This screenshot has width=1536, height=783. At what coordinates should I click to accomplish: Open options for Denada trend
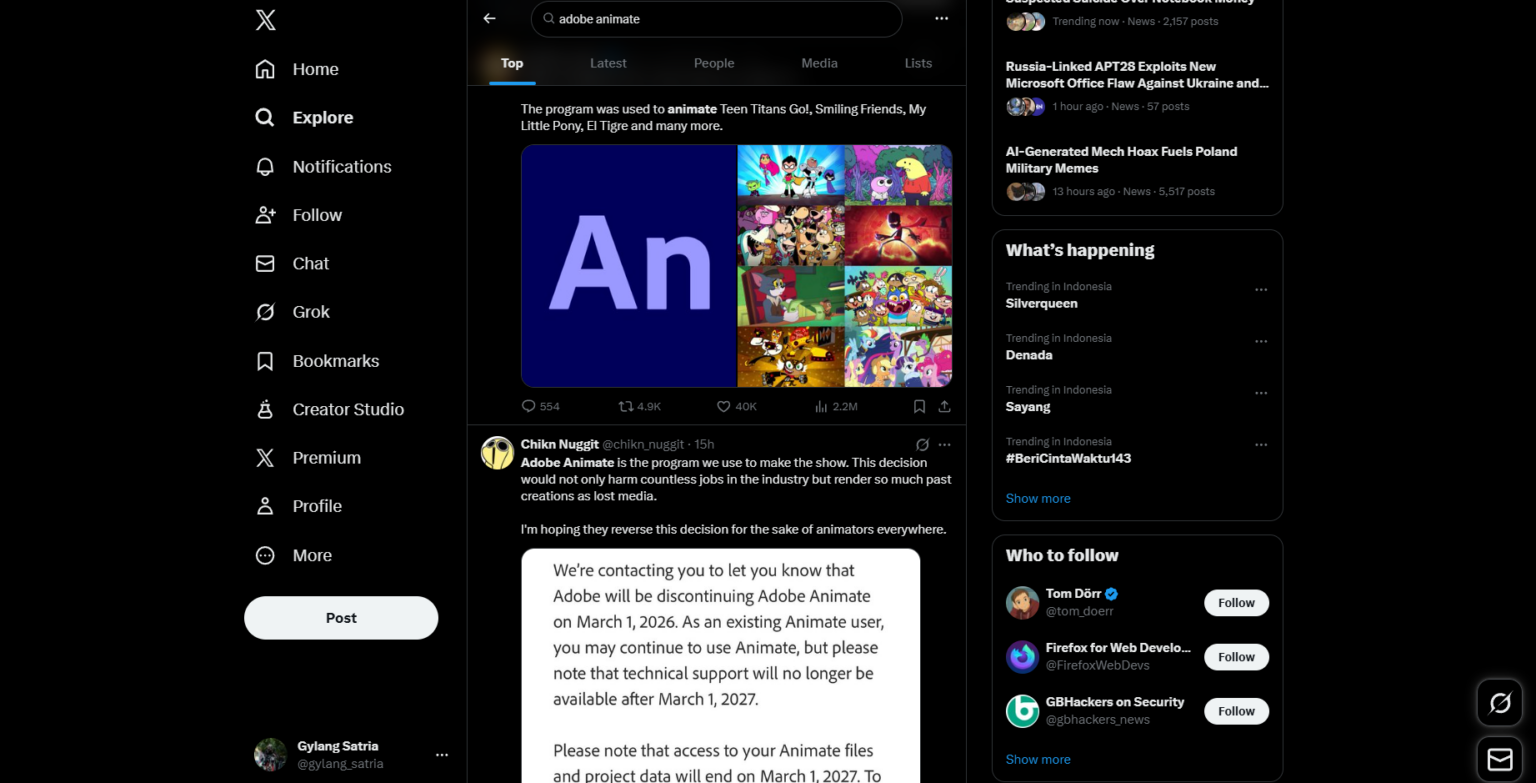click(1261, 341)
